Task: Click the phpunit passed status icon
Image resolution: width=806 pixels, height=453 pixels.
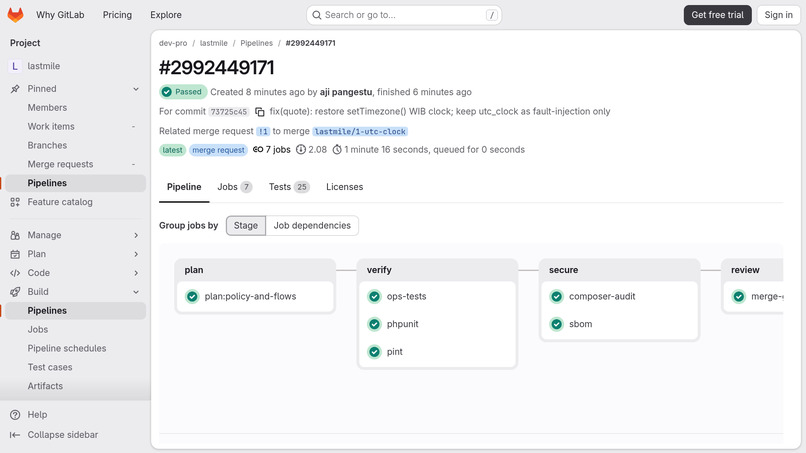Action: point(374,324)
